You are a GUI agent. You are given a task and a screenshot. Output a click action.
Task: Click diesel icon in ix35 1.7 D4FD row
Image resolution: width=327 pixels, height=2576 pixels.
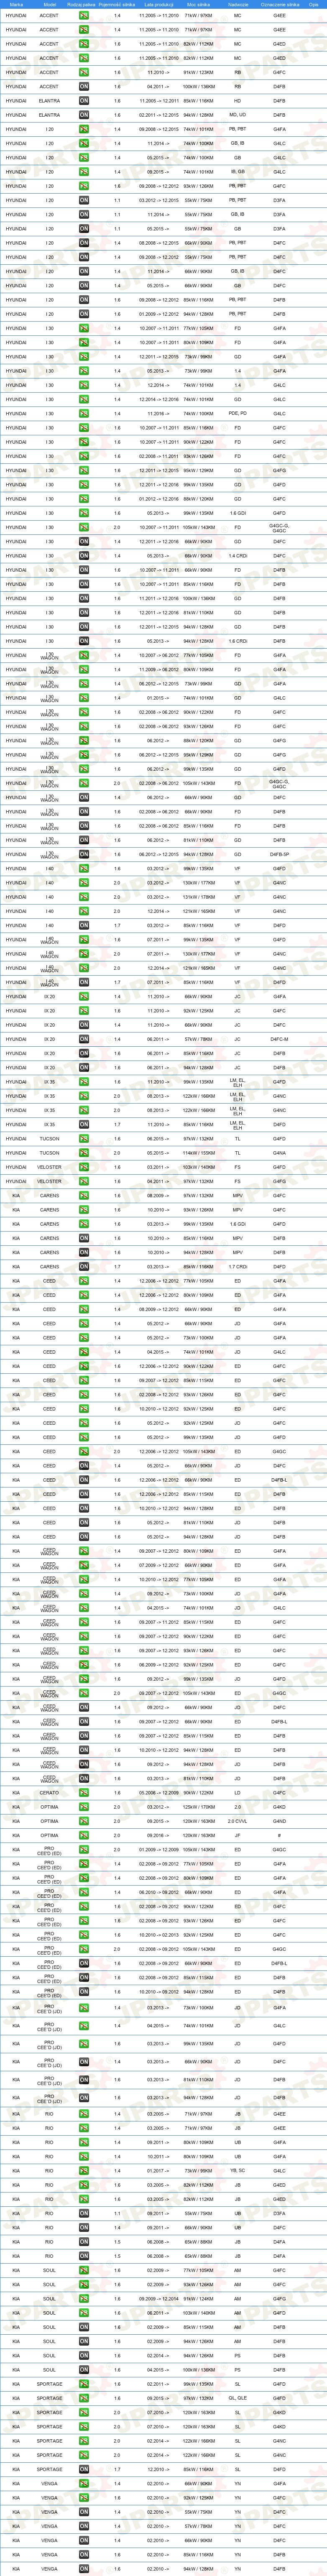click(x=84, y=1124)
